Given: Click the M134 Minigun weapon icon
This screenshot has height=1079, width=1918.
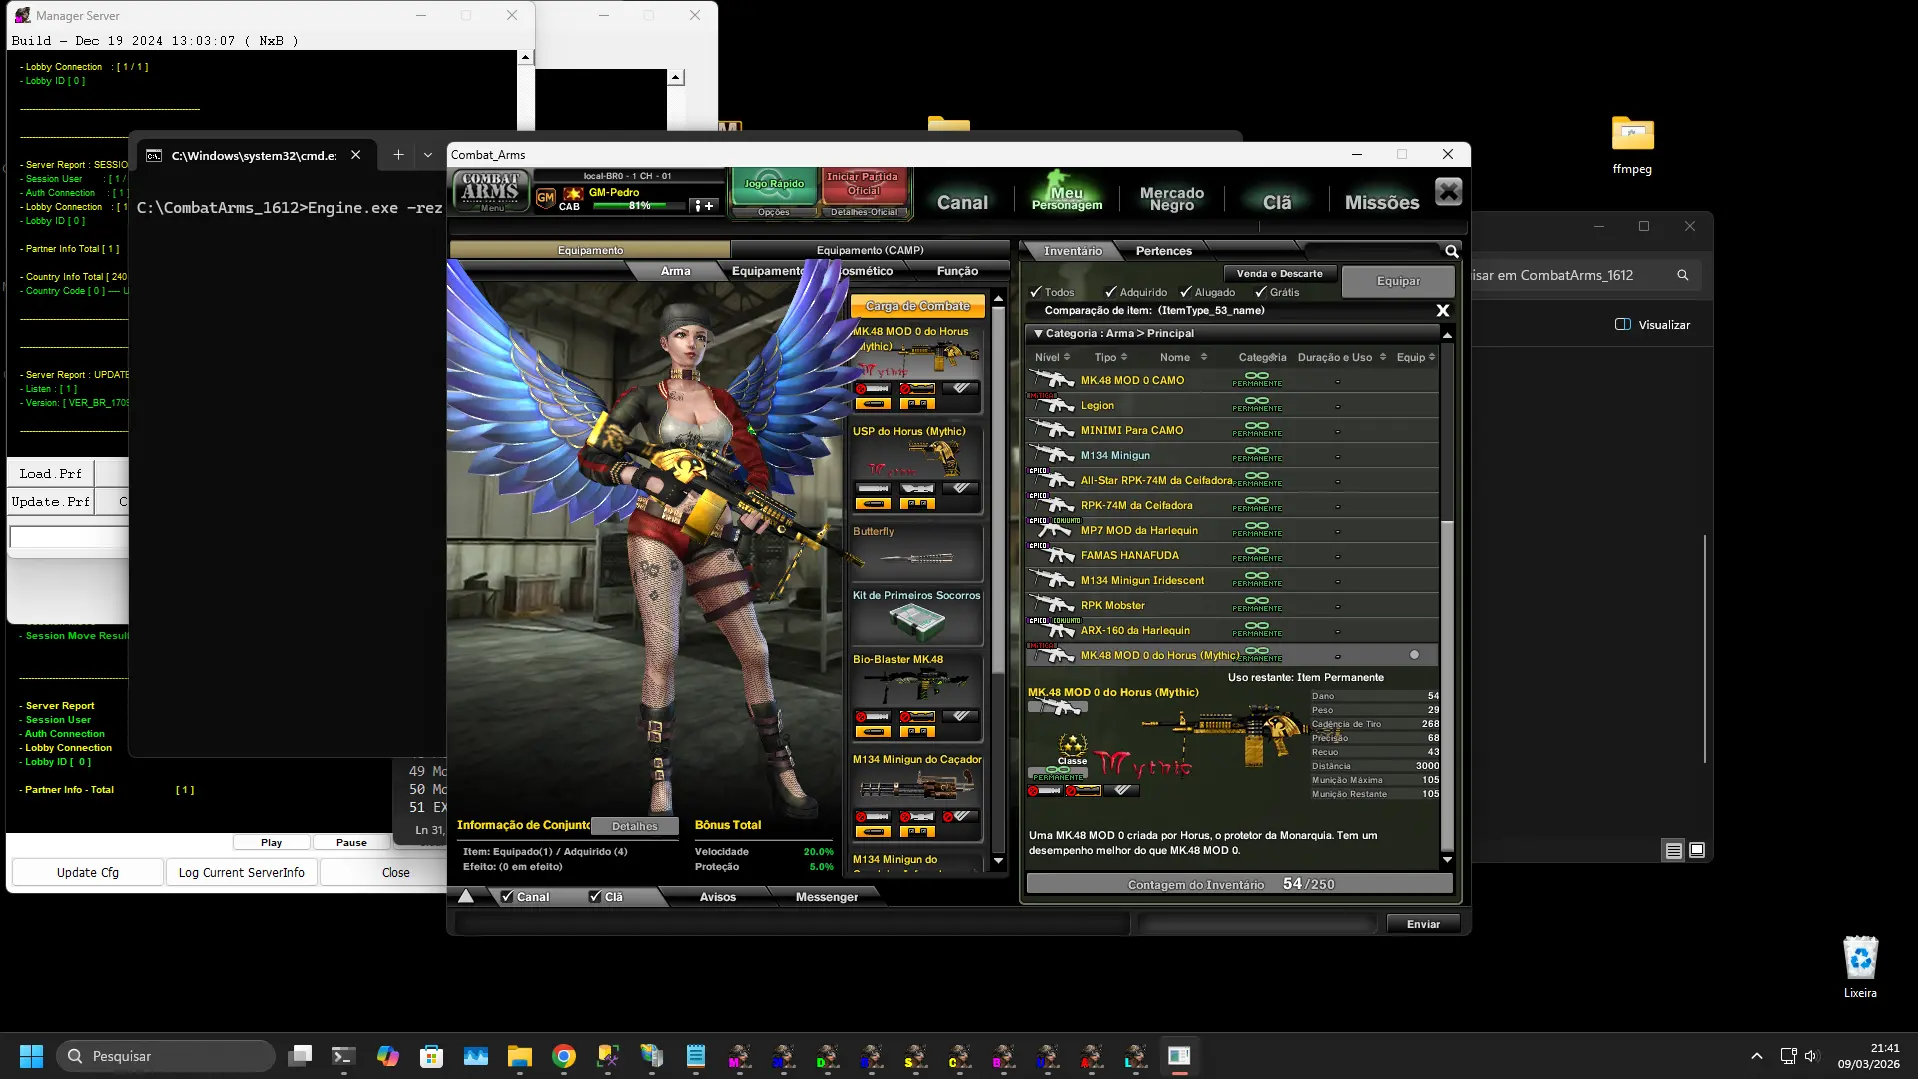Looking at the screenshot, I should pyautogui.click(x=1052, y=455).
